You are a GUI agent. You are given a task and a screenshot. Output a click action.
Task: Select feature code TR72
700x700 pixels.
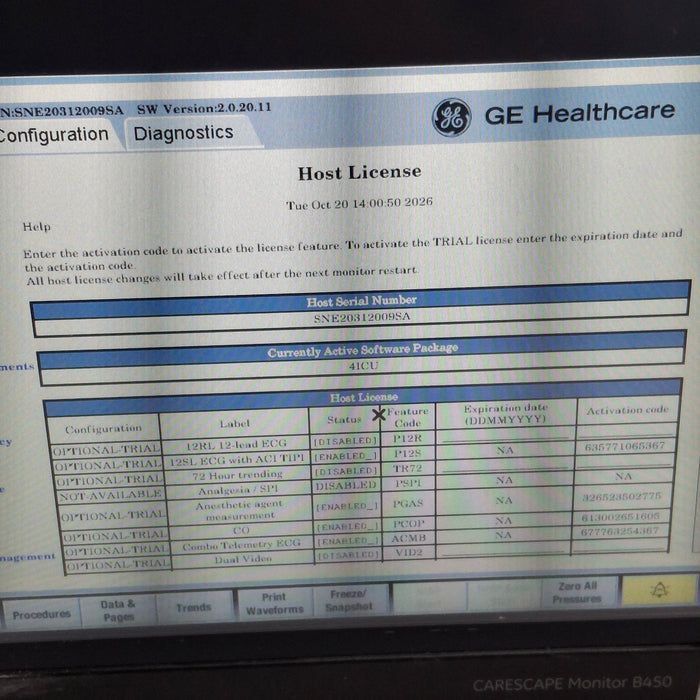408,469
